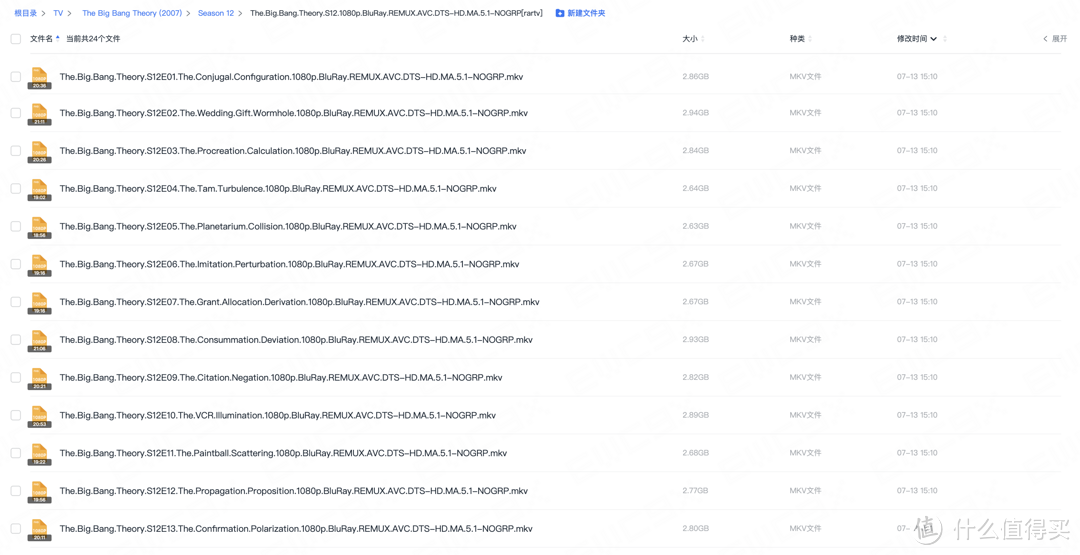Open S12E10 VCR Illumination file name
The image size is (1080, 555).
(278, 416)
